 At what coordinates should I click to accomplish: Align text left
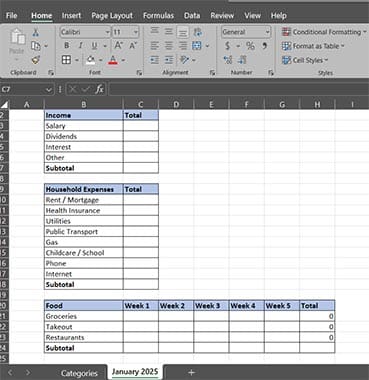[155, 46]
